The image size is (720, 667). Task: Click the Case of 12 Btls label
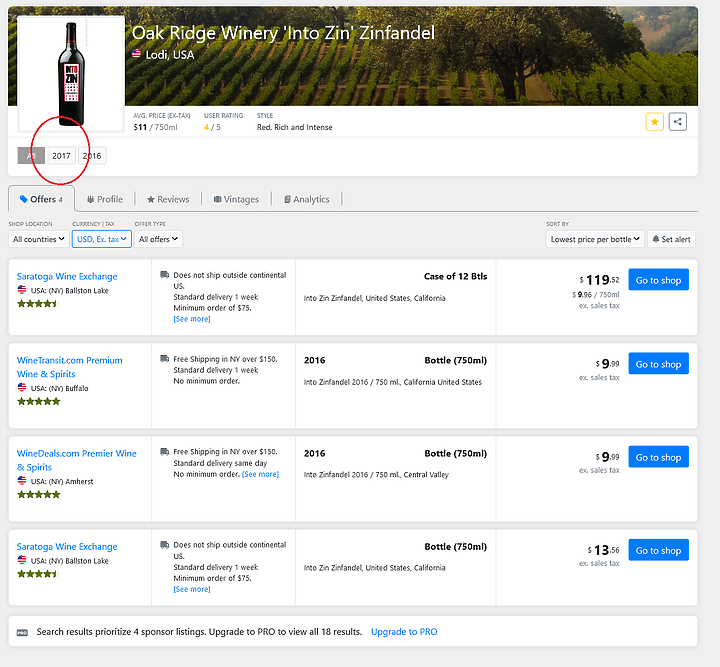click(x=456, y=276)
